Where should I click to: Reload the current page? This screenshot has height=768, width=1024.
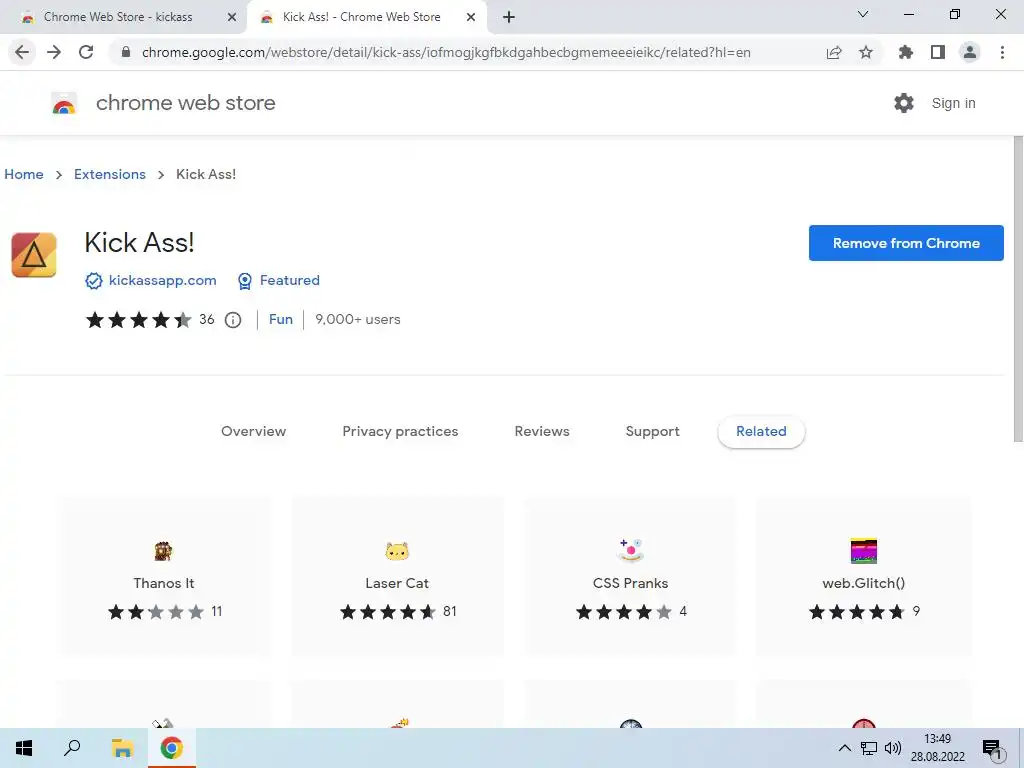86,52
